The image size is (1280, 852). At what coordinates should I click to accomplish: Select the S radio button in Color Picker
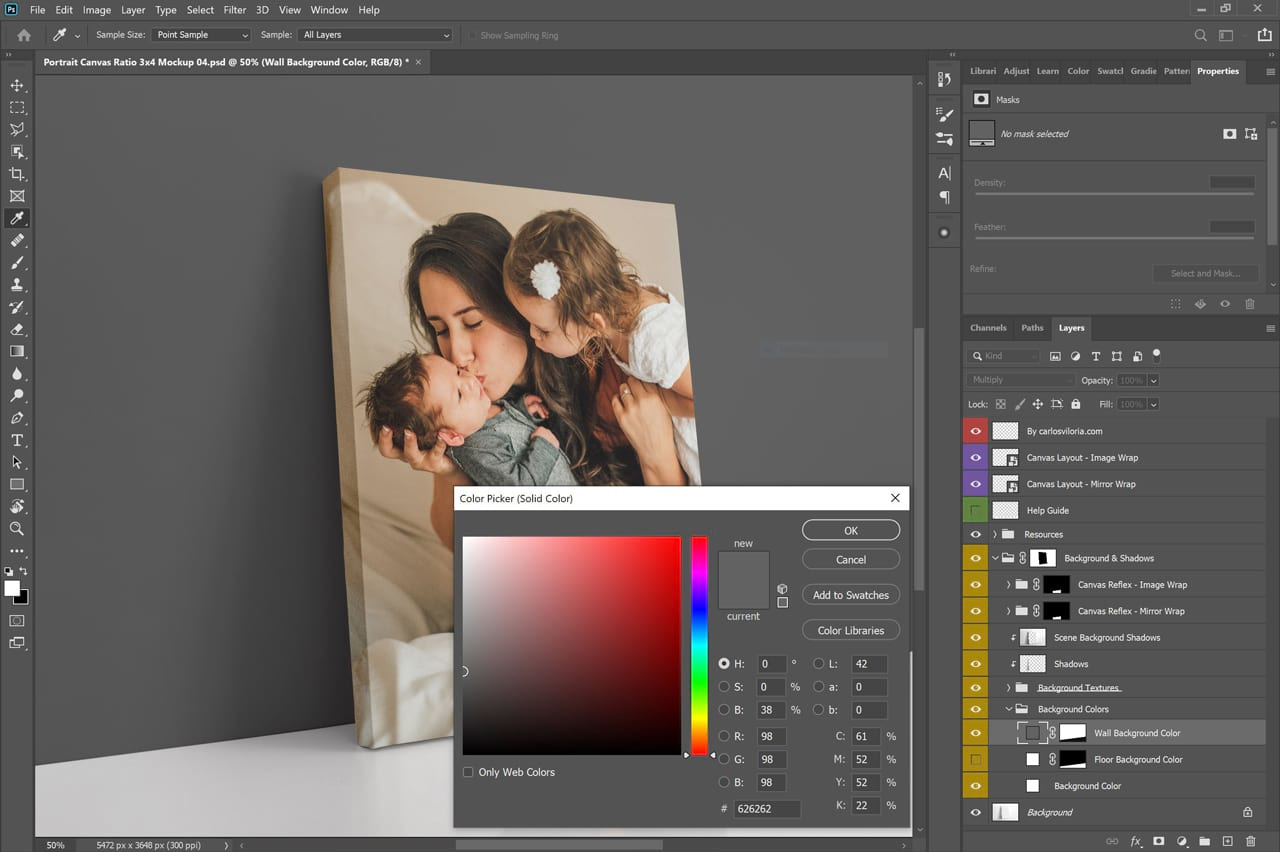click(725, 687)
